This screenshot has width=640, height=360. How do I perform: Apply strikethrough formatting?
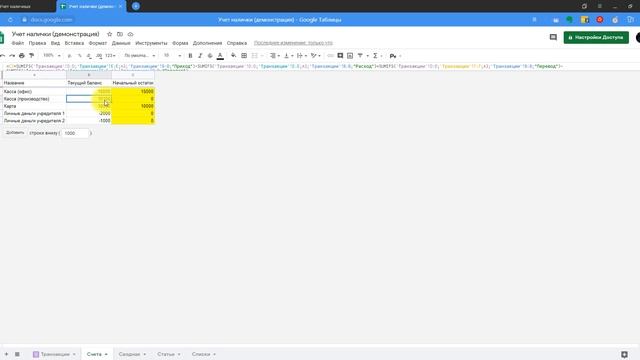[x=210, y=56]
